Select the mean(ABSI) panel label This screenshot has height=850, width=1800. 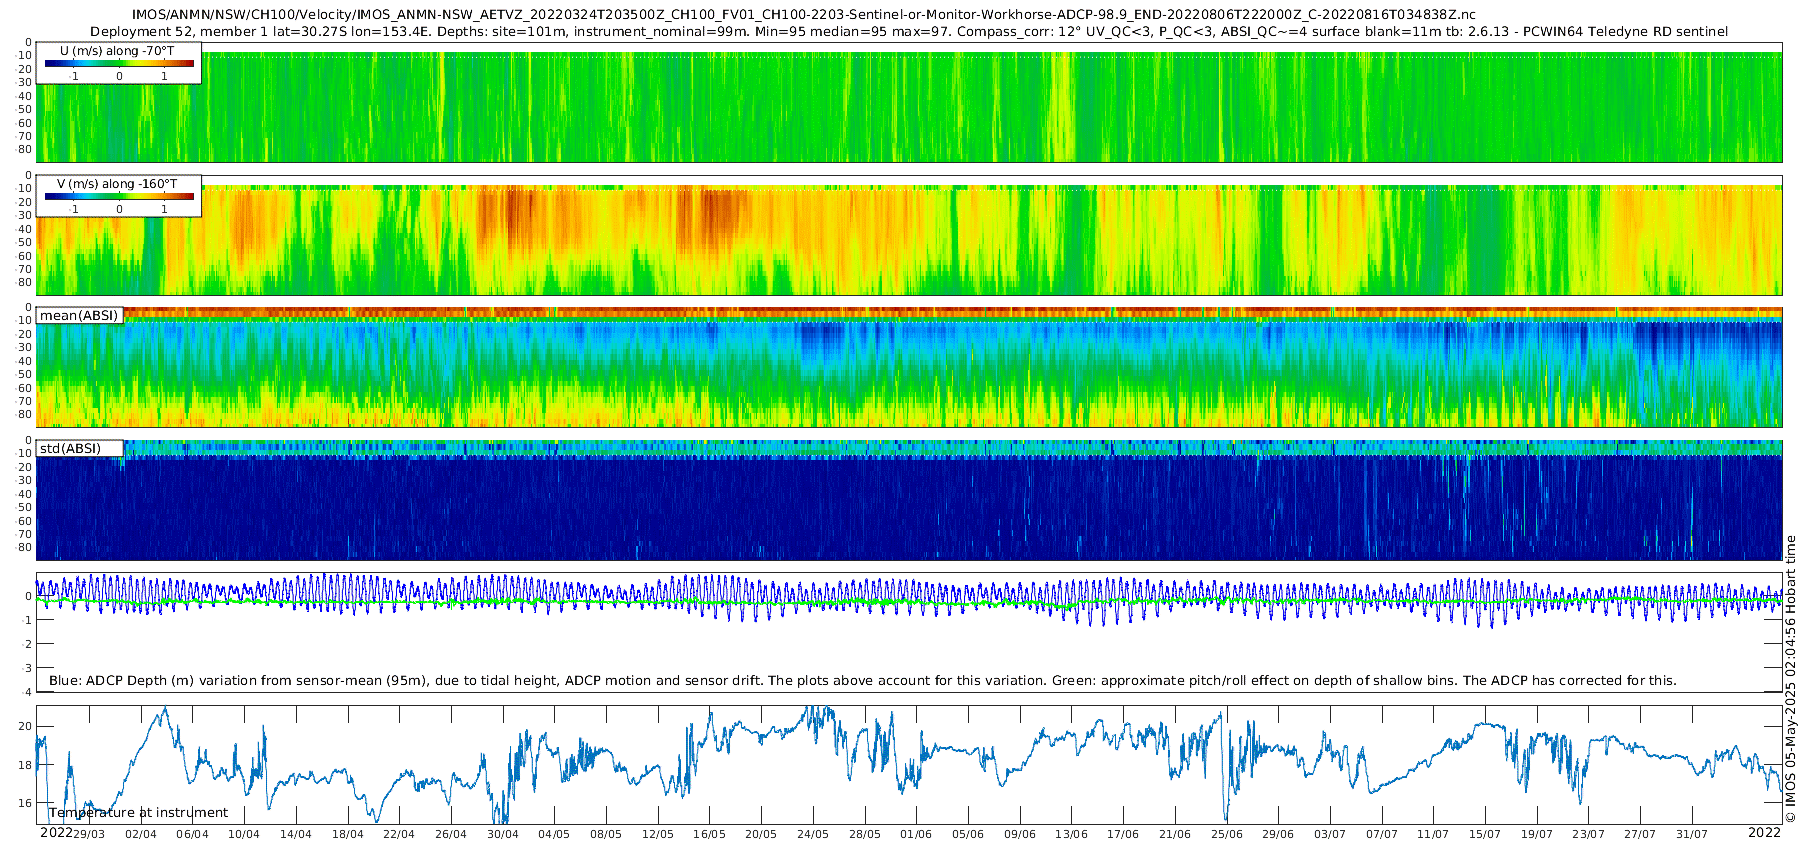(79, 315)
